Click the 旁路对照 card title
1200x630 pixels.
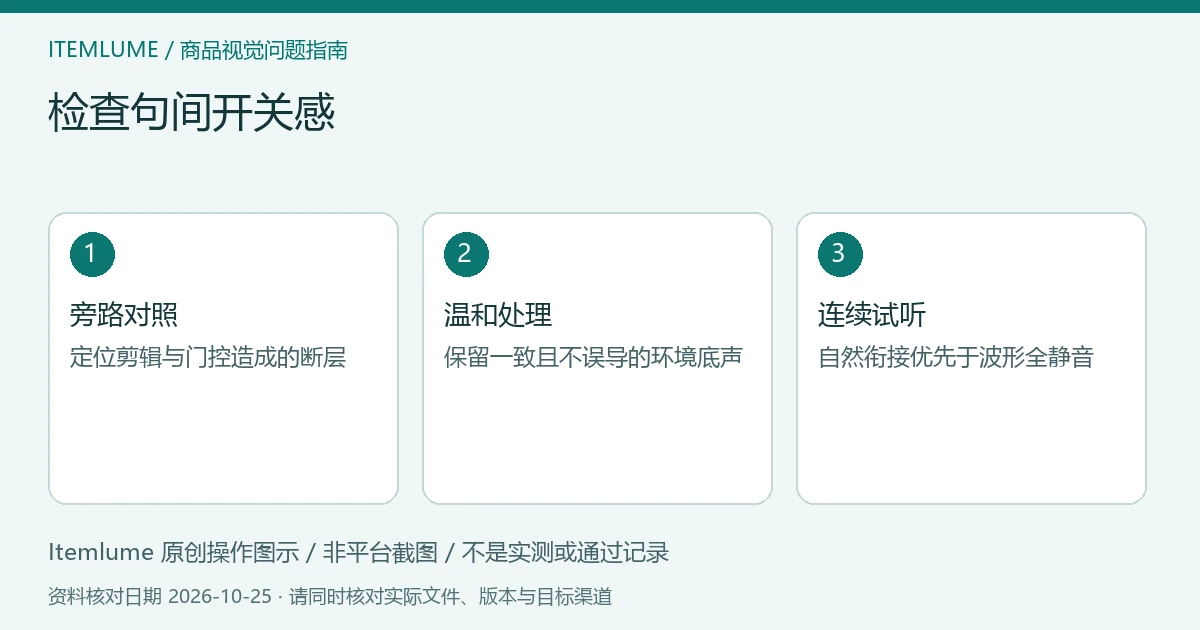pyautogui.click(x=124, y=315)
